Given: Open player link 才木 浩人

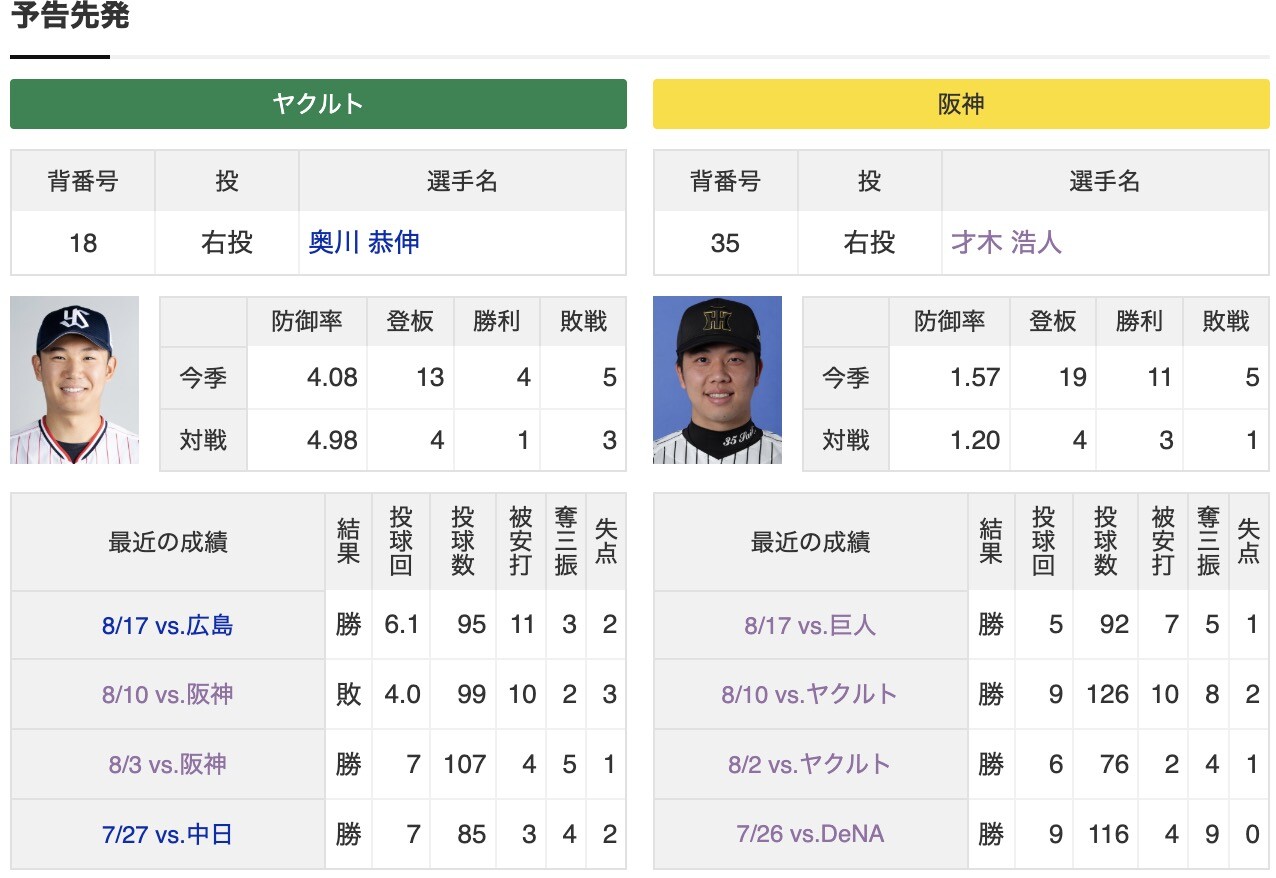Looking at the screenshot, I should point(1006,243).
